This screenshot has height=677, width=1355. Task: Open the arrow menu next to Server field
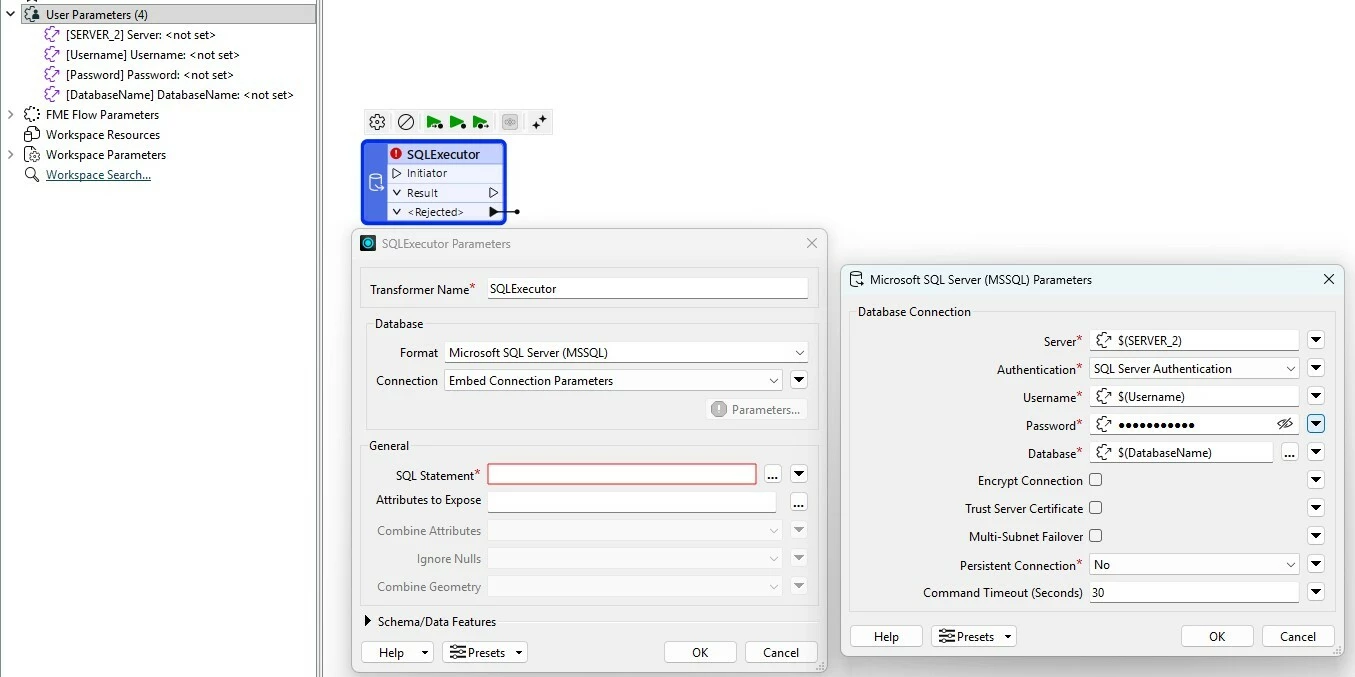click(1316, 340)
